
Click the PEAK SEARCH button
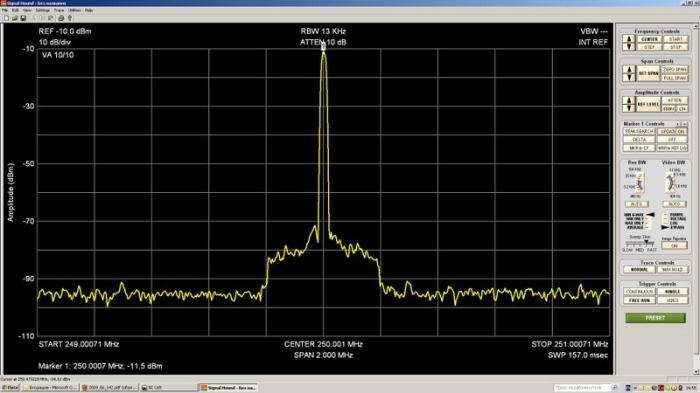pos(639,131)
